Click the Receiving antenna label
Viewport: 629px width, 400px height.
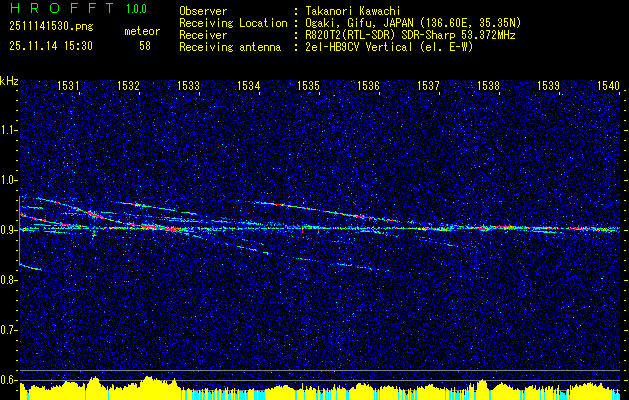coord(230,47)
